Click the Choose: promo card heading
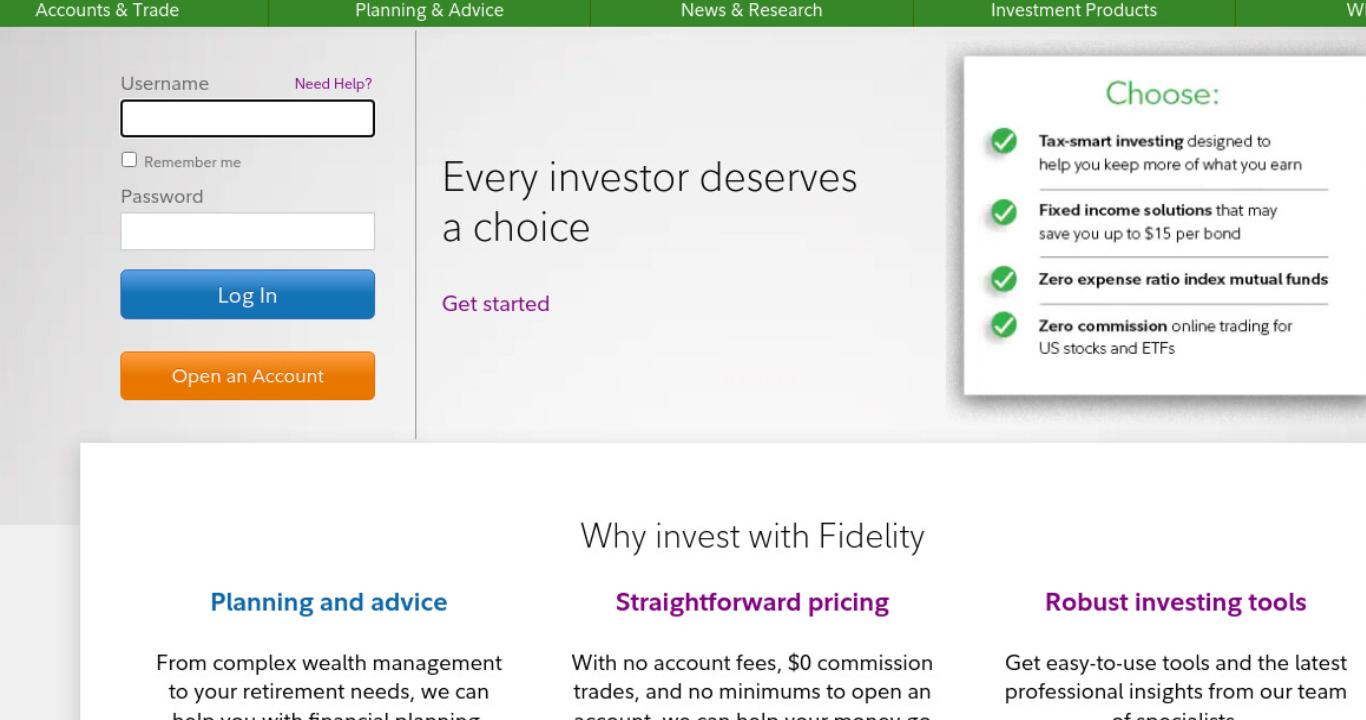 coord(1162,94)
